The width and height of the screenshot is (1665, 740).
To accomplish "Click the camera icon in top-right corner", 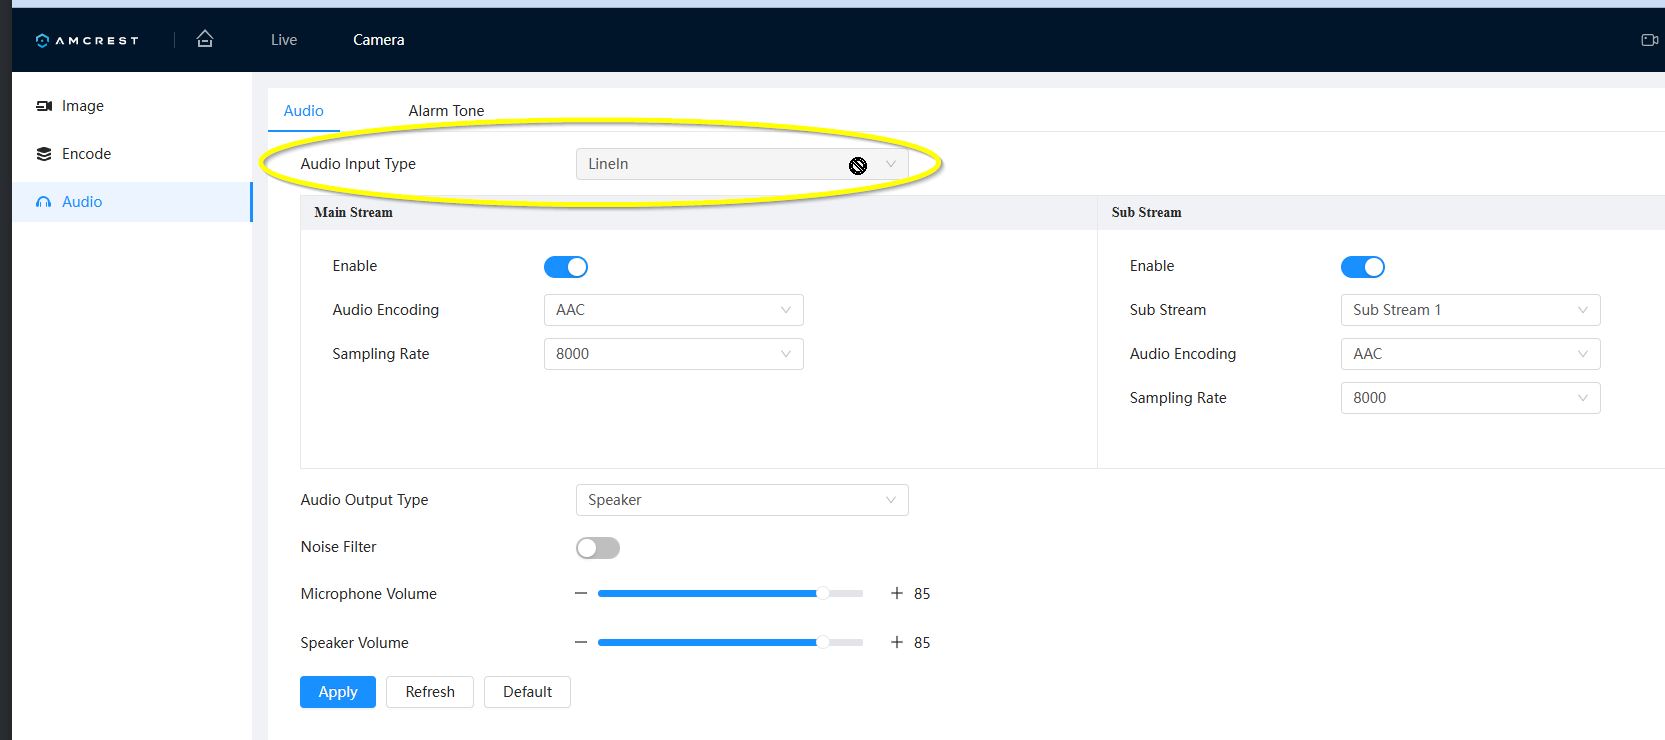I will point(1650,40).
